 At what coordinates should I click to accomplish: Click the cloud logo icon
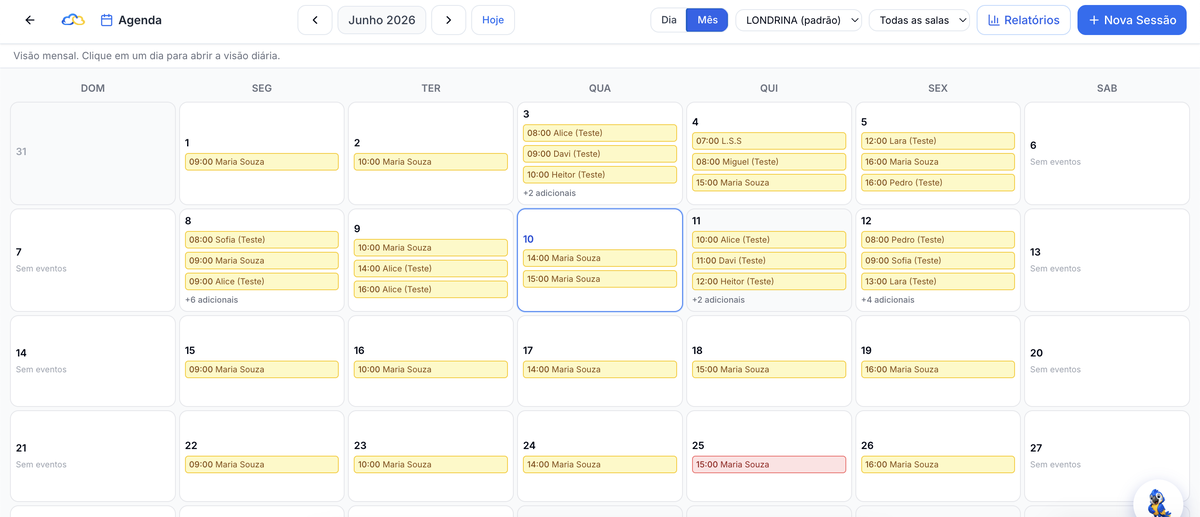tap(73, 20)
